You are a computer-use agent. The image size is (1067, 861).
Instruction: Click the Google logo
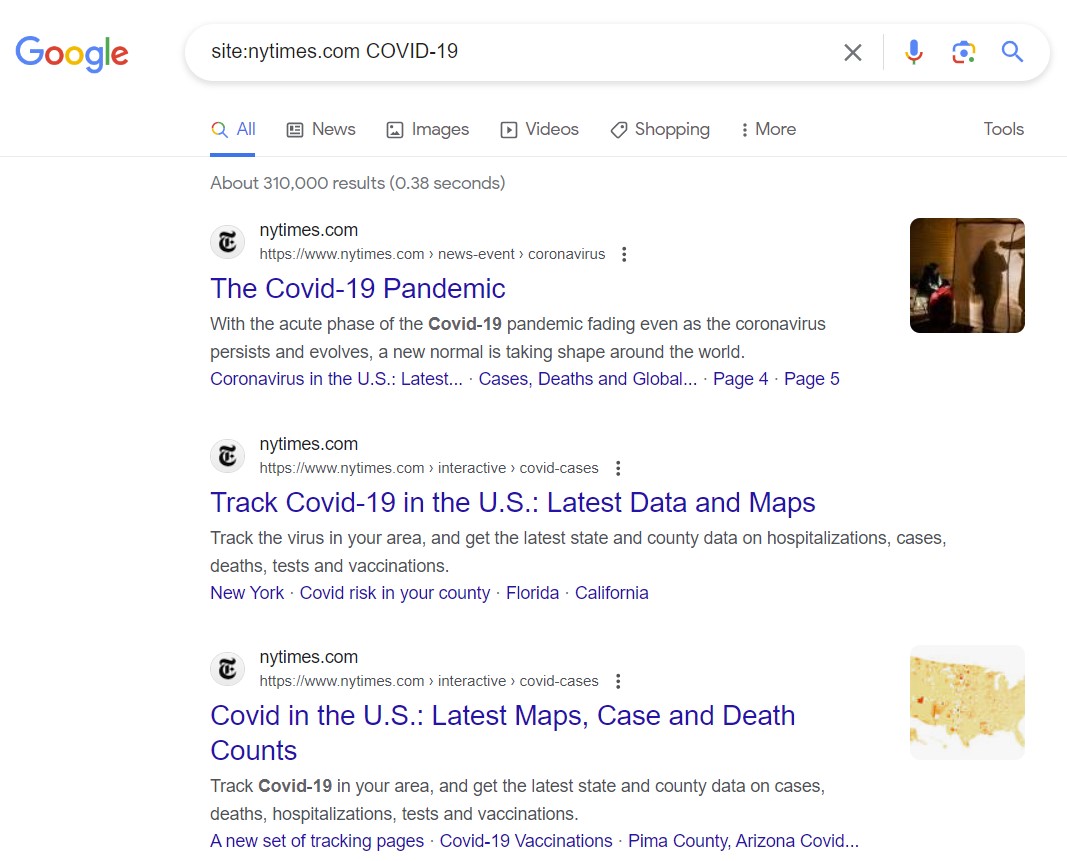(72, 53)
